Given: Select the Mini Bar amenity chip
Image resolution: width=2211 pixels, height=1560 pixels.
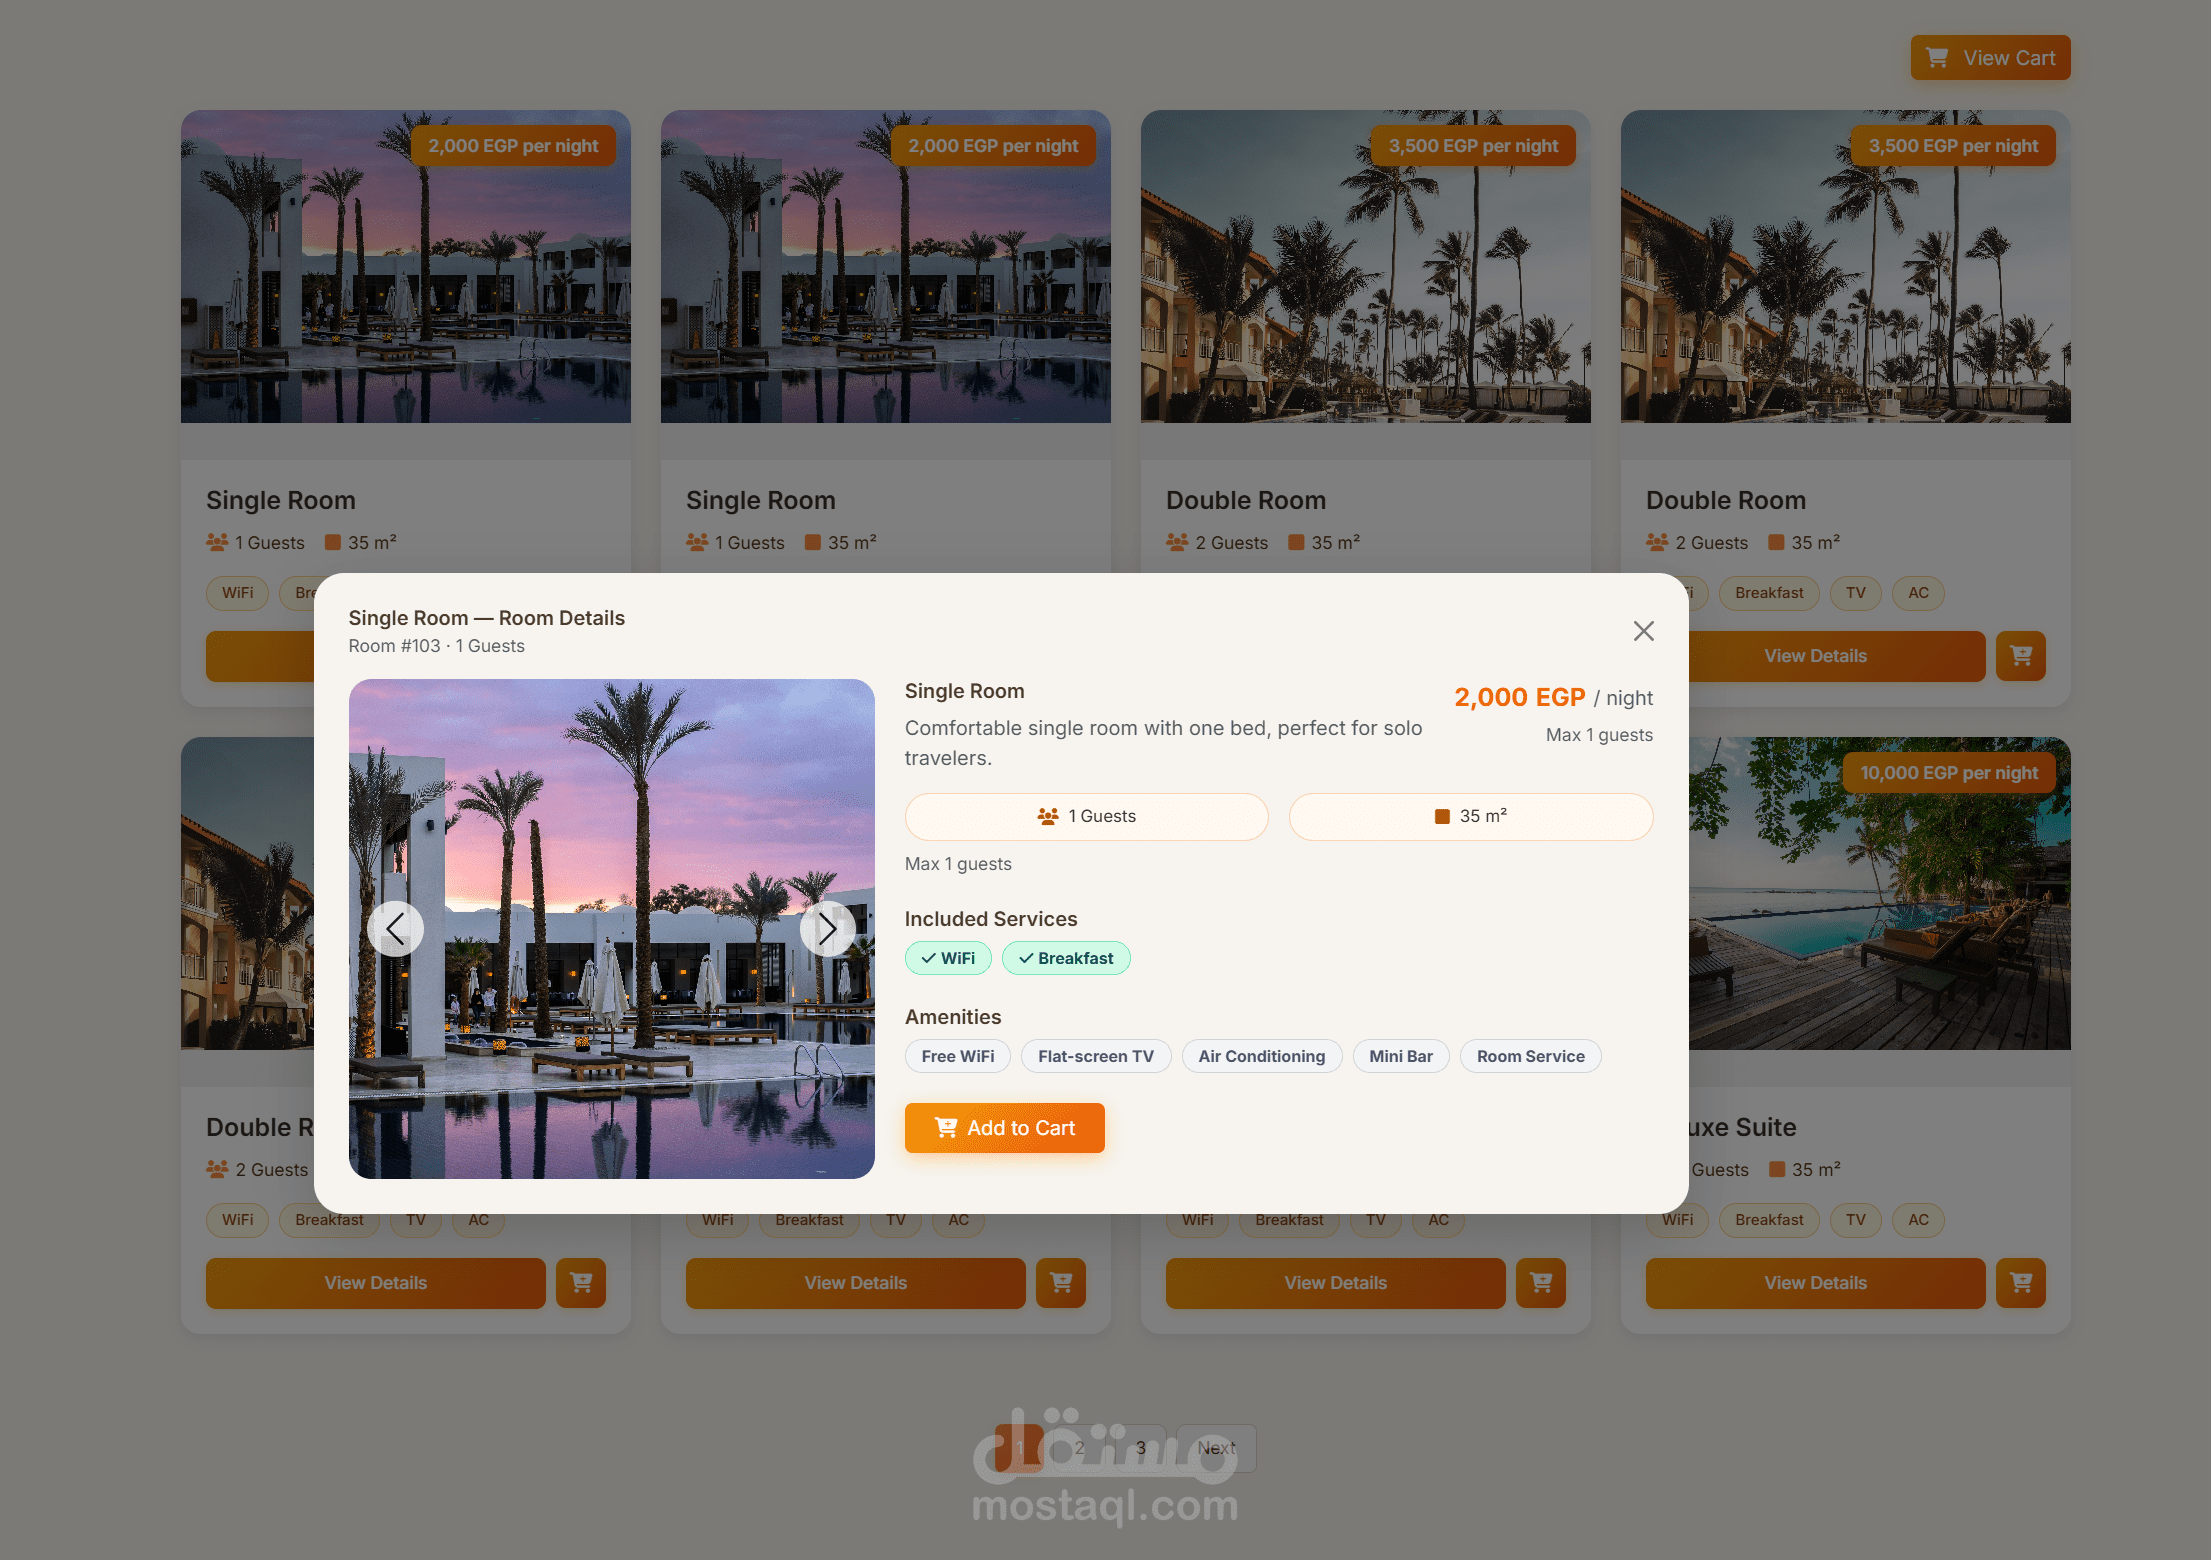Looking at the screenshot, I should 1400,1056.
